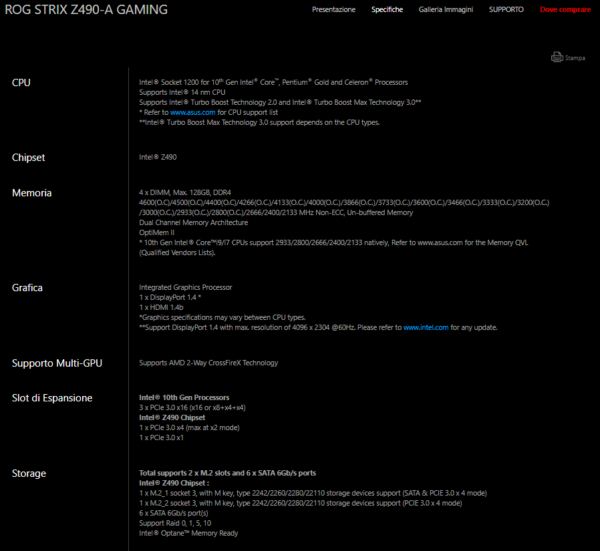This screenshot has width=600, height=551.
Task: Select the Slot di Espansione heading
Action: coord(52,398)
